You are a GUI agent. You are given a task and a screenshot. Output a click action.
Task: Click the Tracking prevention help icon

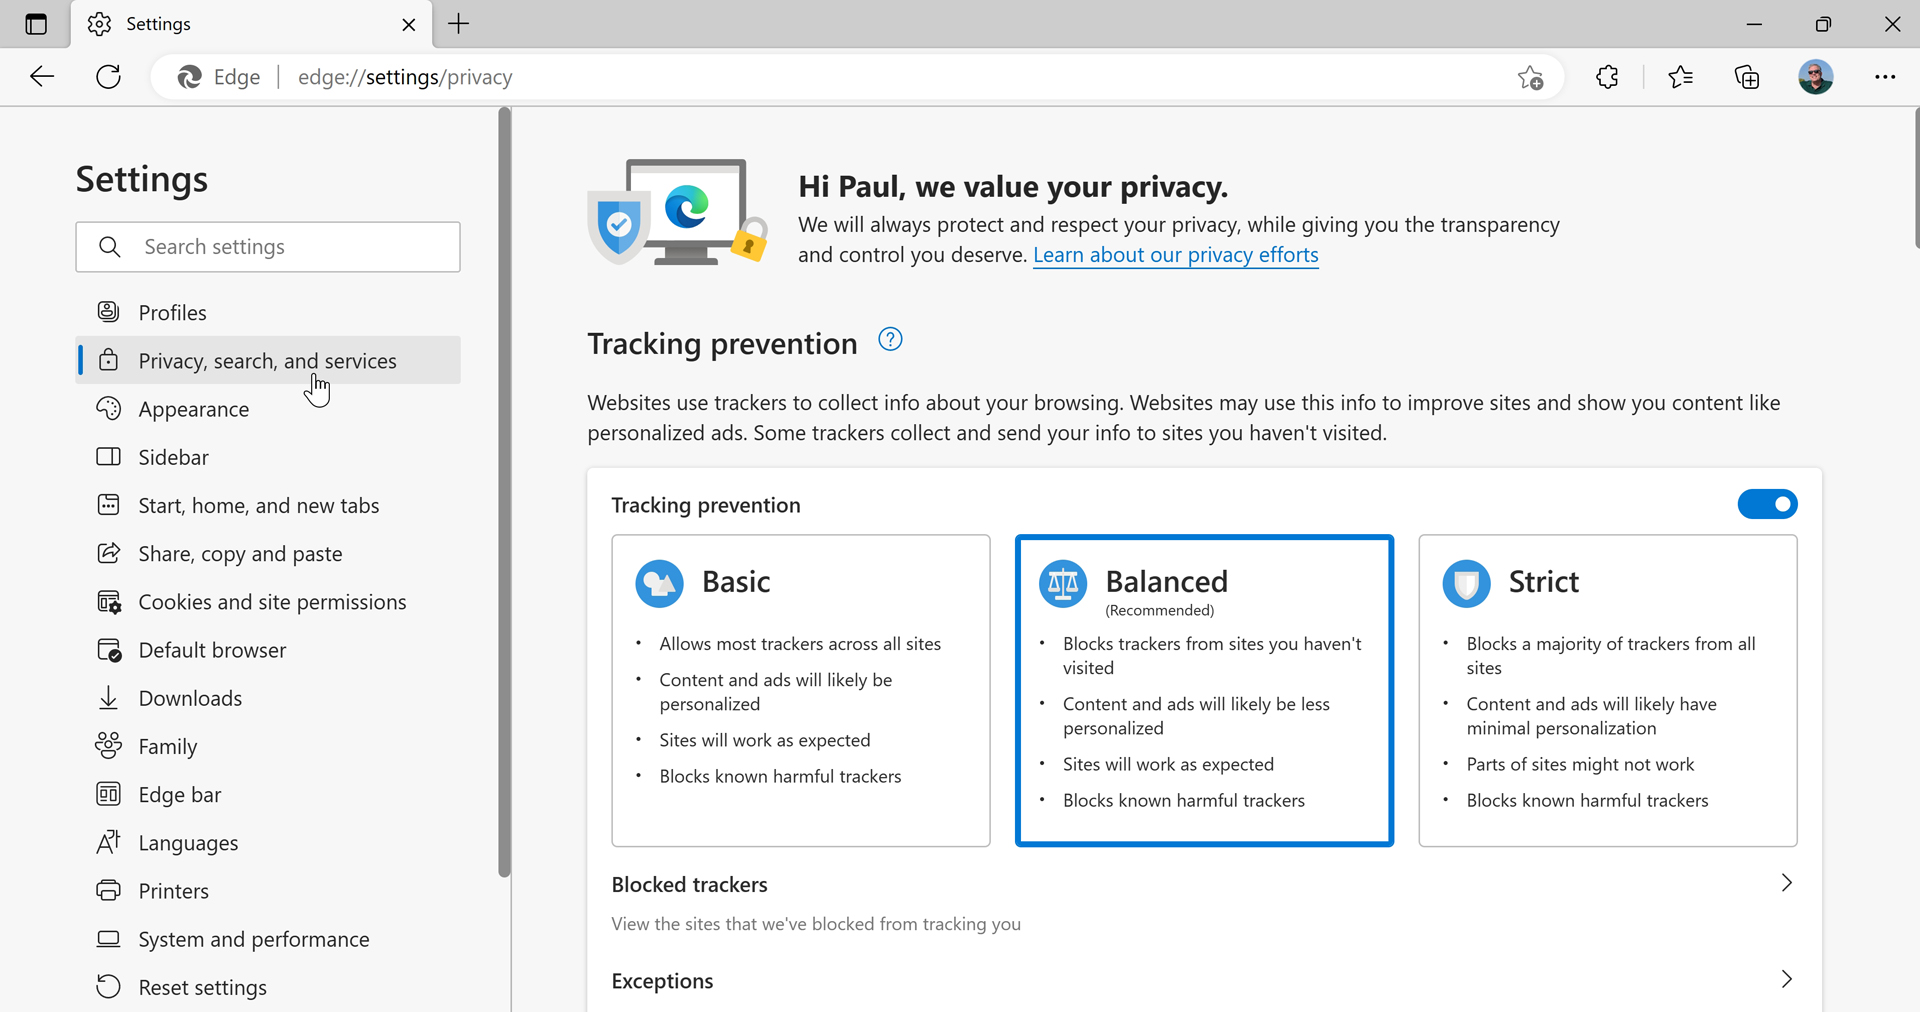pyautogui.click(x=890, y=340)
